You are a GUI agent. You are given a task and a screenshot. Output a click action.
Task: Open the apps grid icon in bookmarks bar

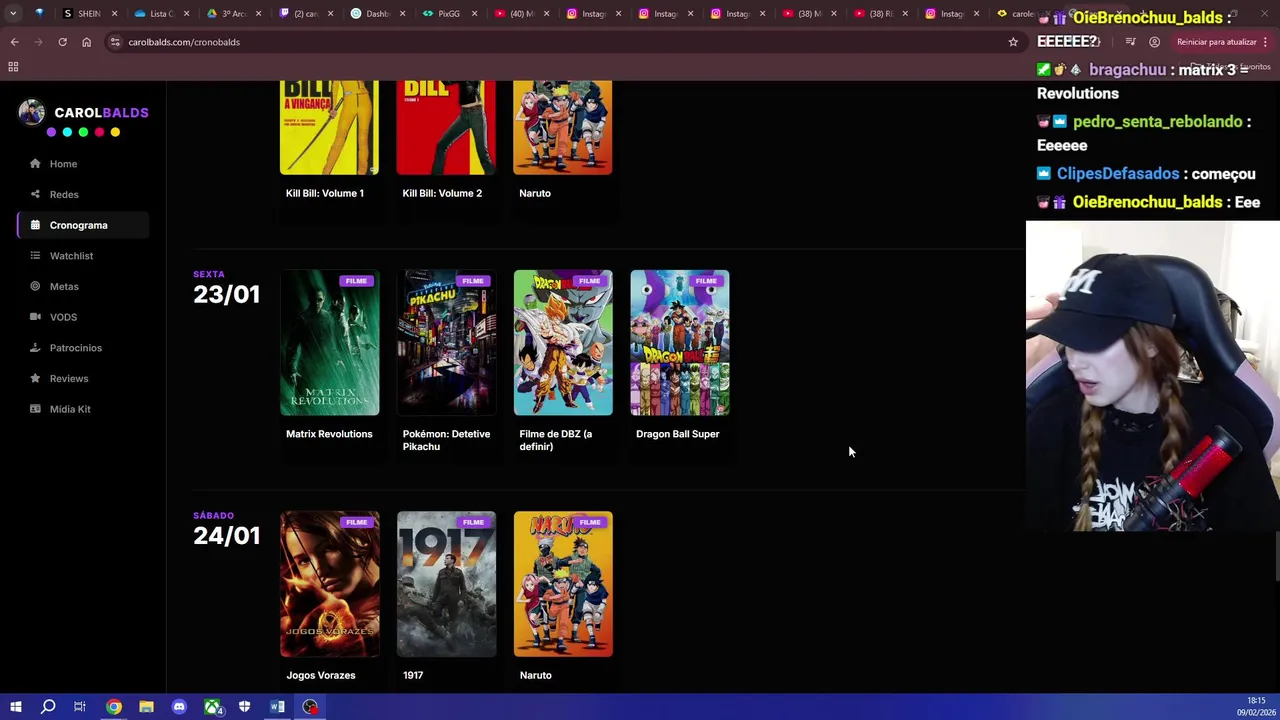pyautogui.click(x=13, y=67)
